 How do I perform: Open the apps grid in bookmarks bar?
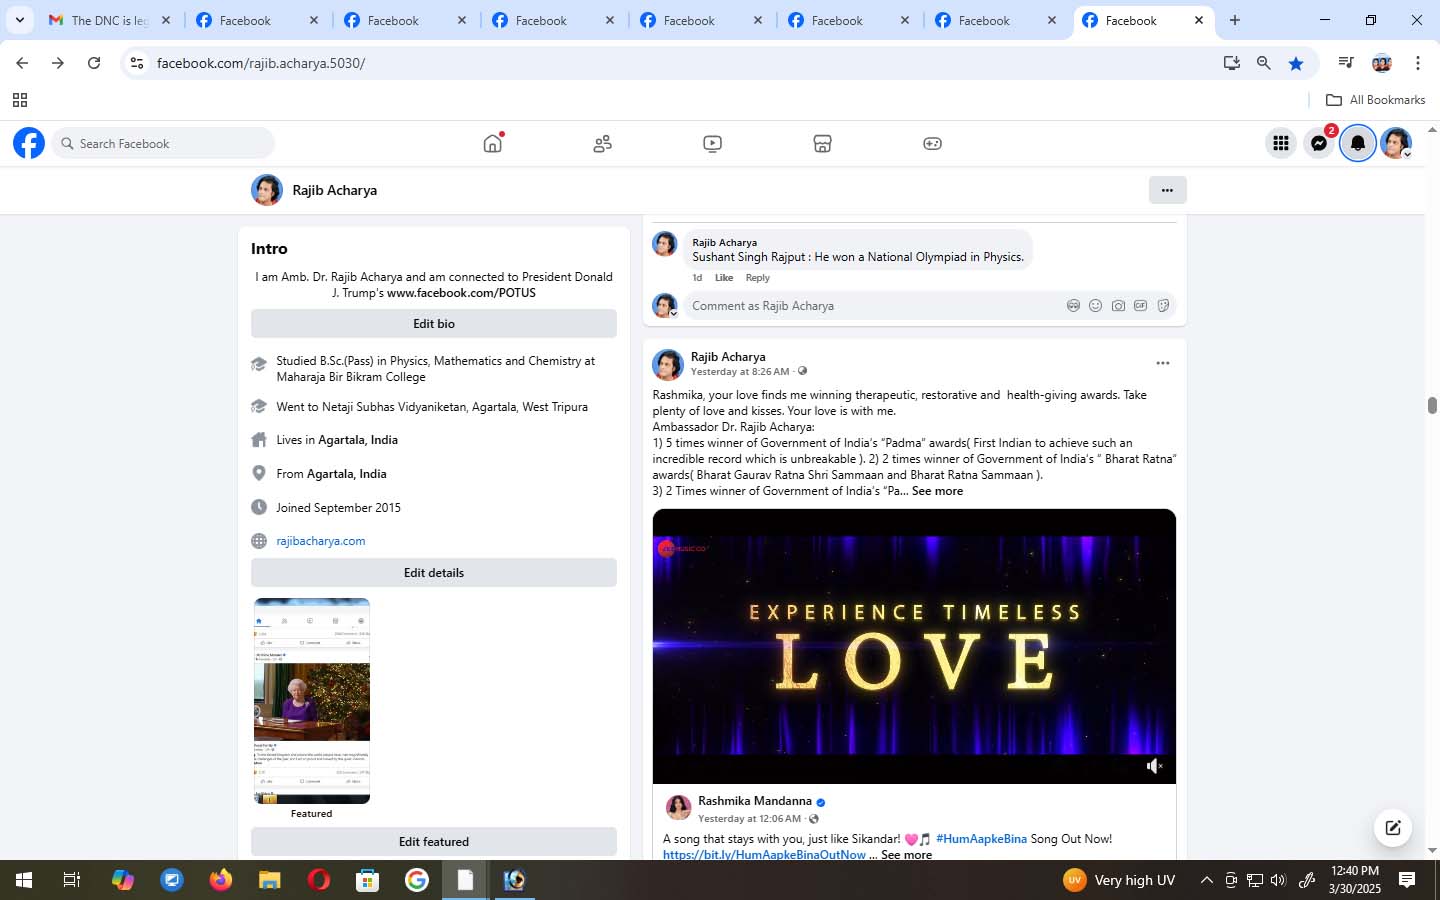[x=19, y=100]
